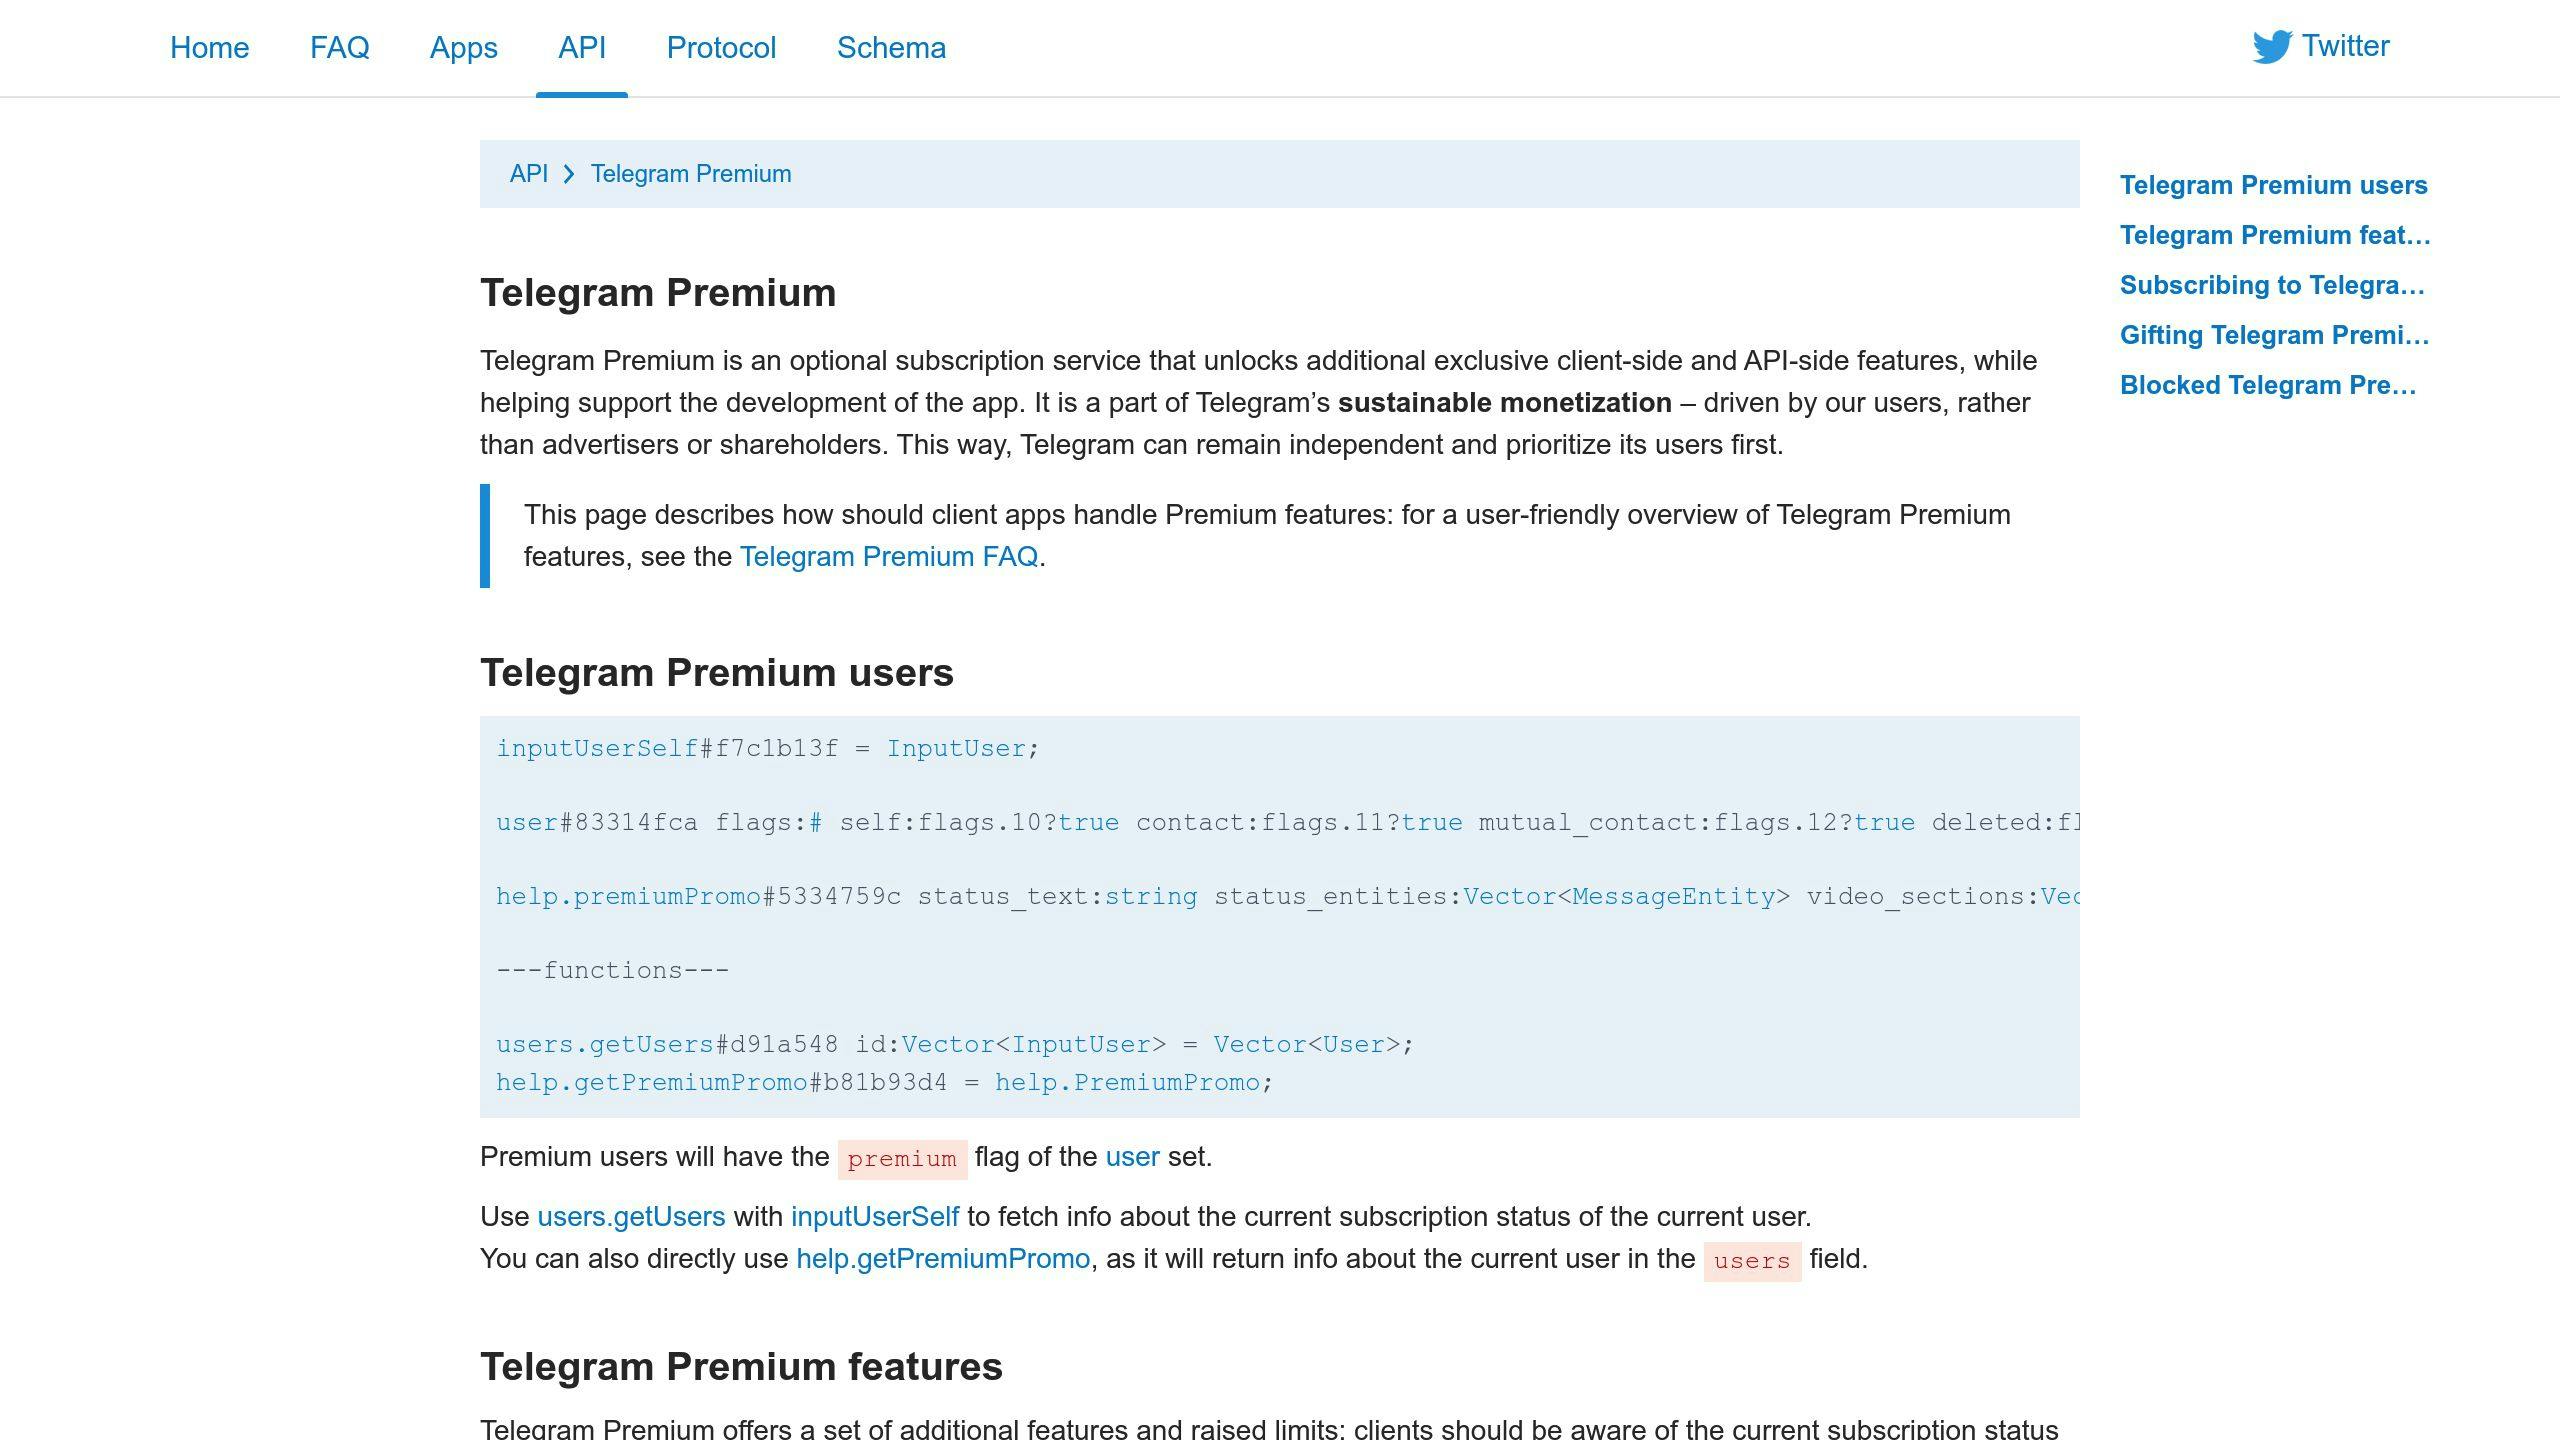Click the help.getPremiumPromo API link
This screenshot has width=2560, height=1440.
(x=942, y=1259)
